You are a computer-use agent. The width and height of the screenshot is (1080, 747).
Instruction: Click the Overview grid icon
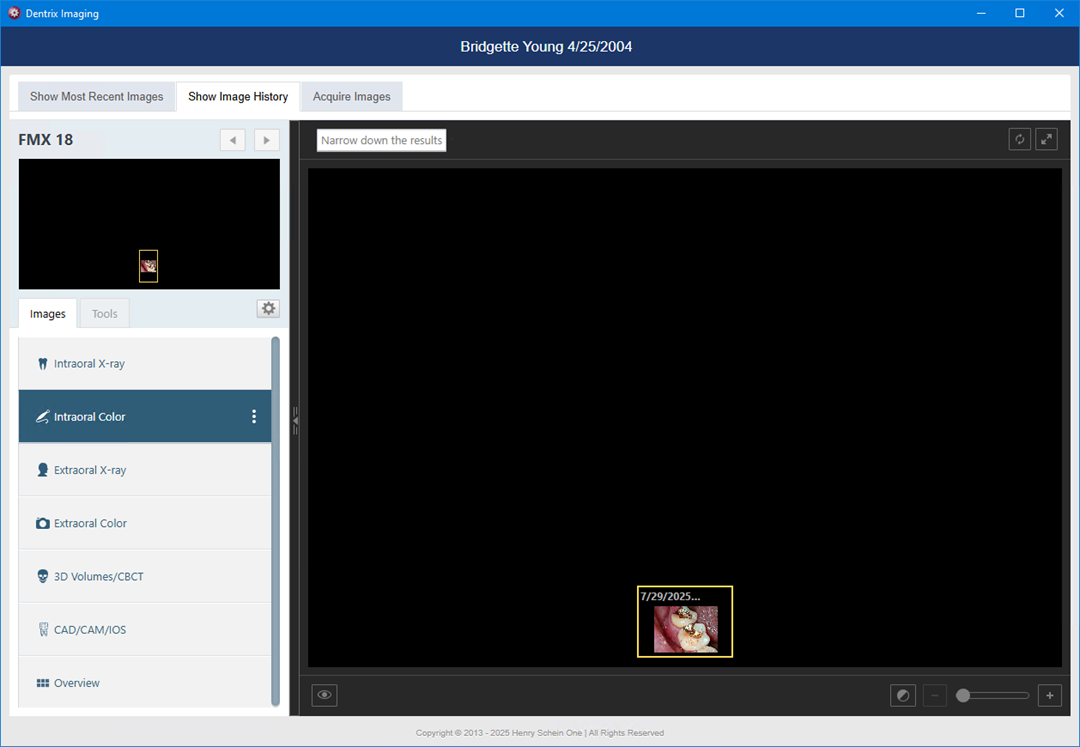click(43, 683)
